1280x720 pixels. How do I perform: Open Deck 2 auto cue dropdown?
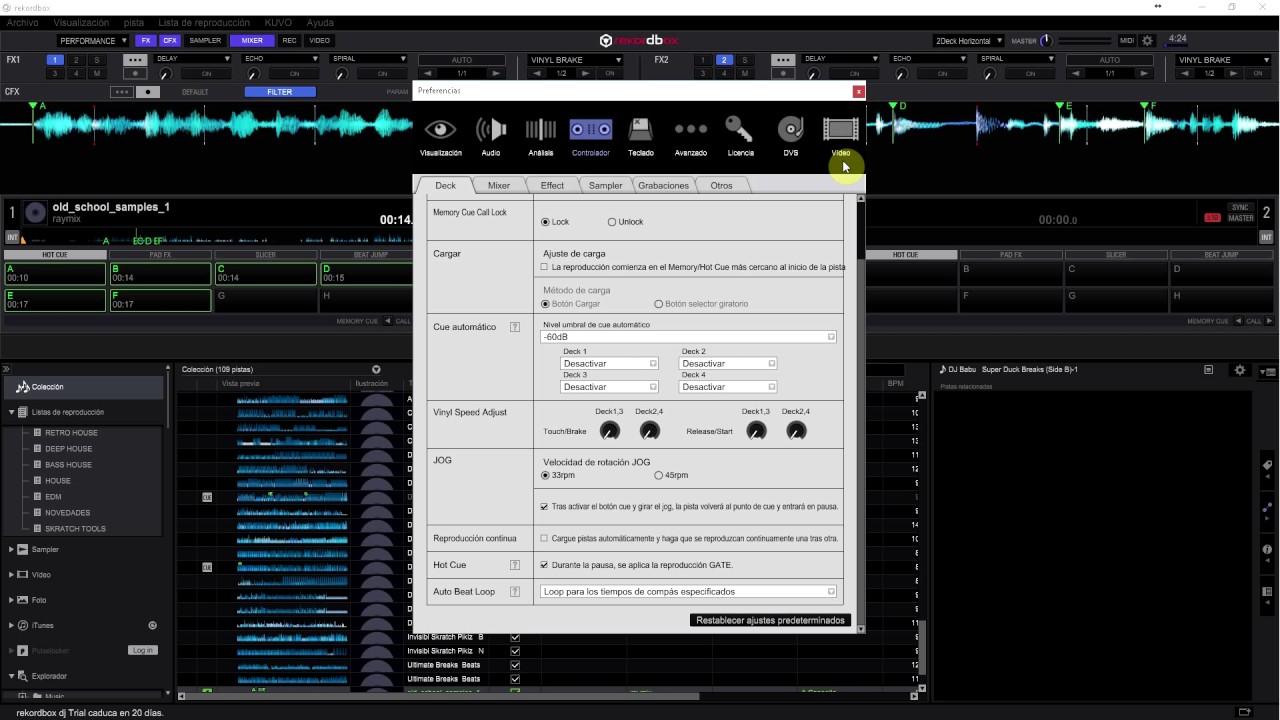pos(727,364)
